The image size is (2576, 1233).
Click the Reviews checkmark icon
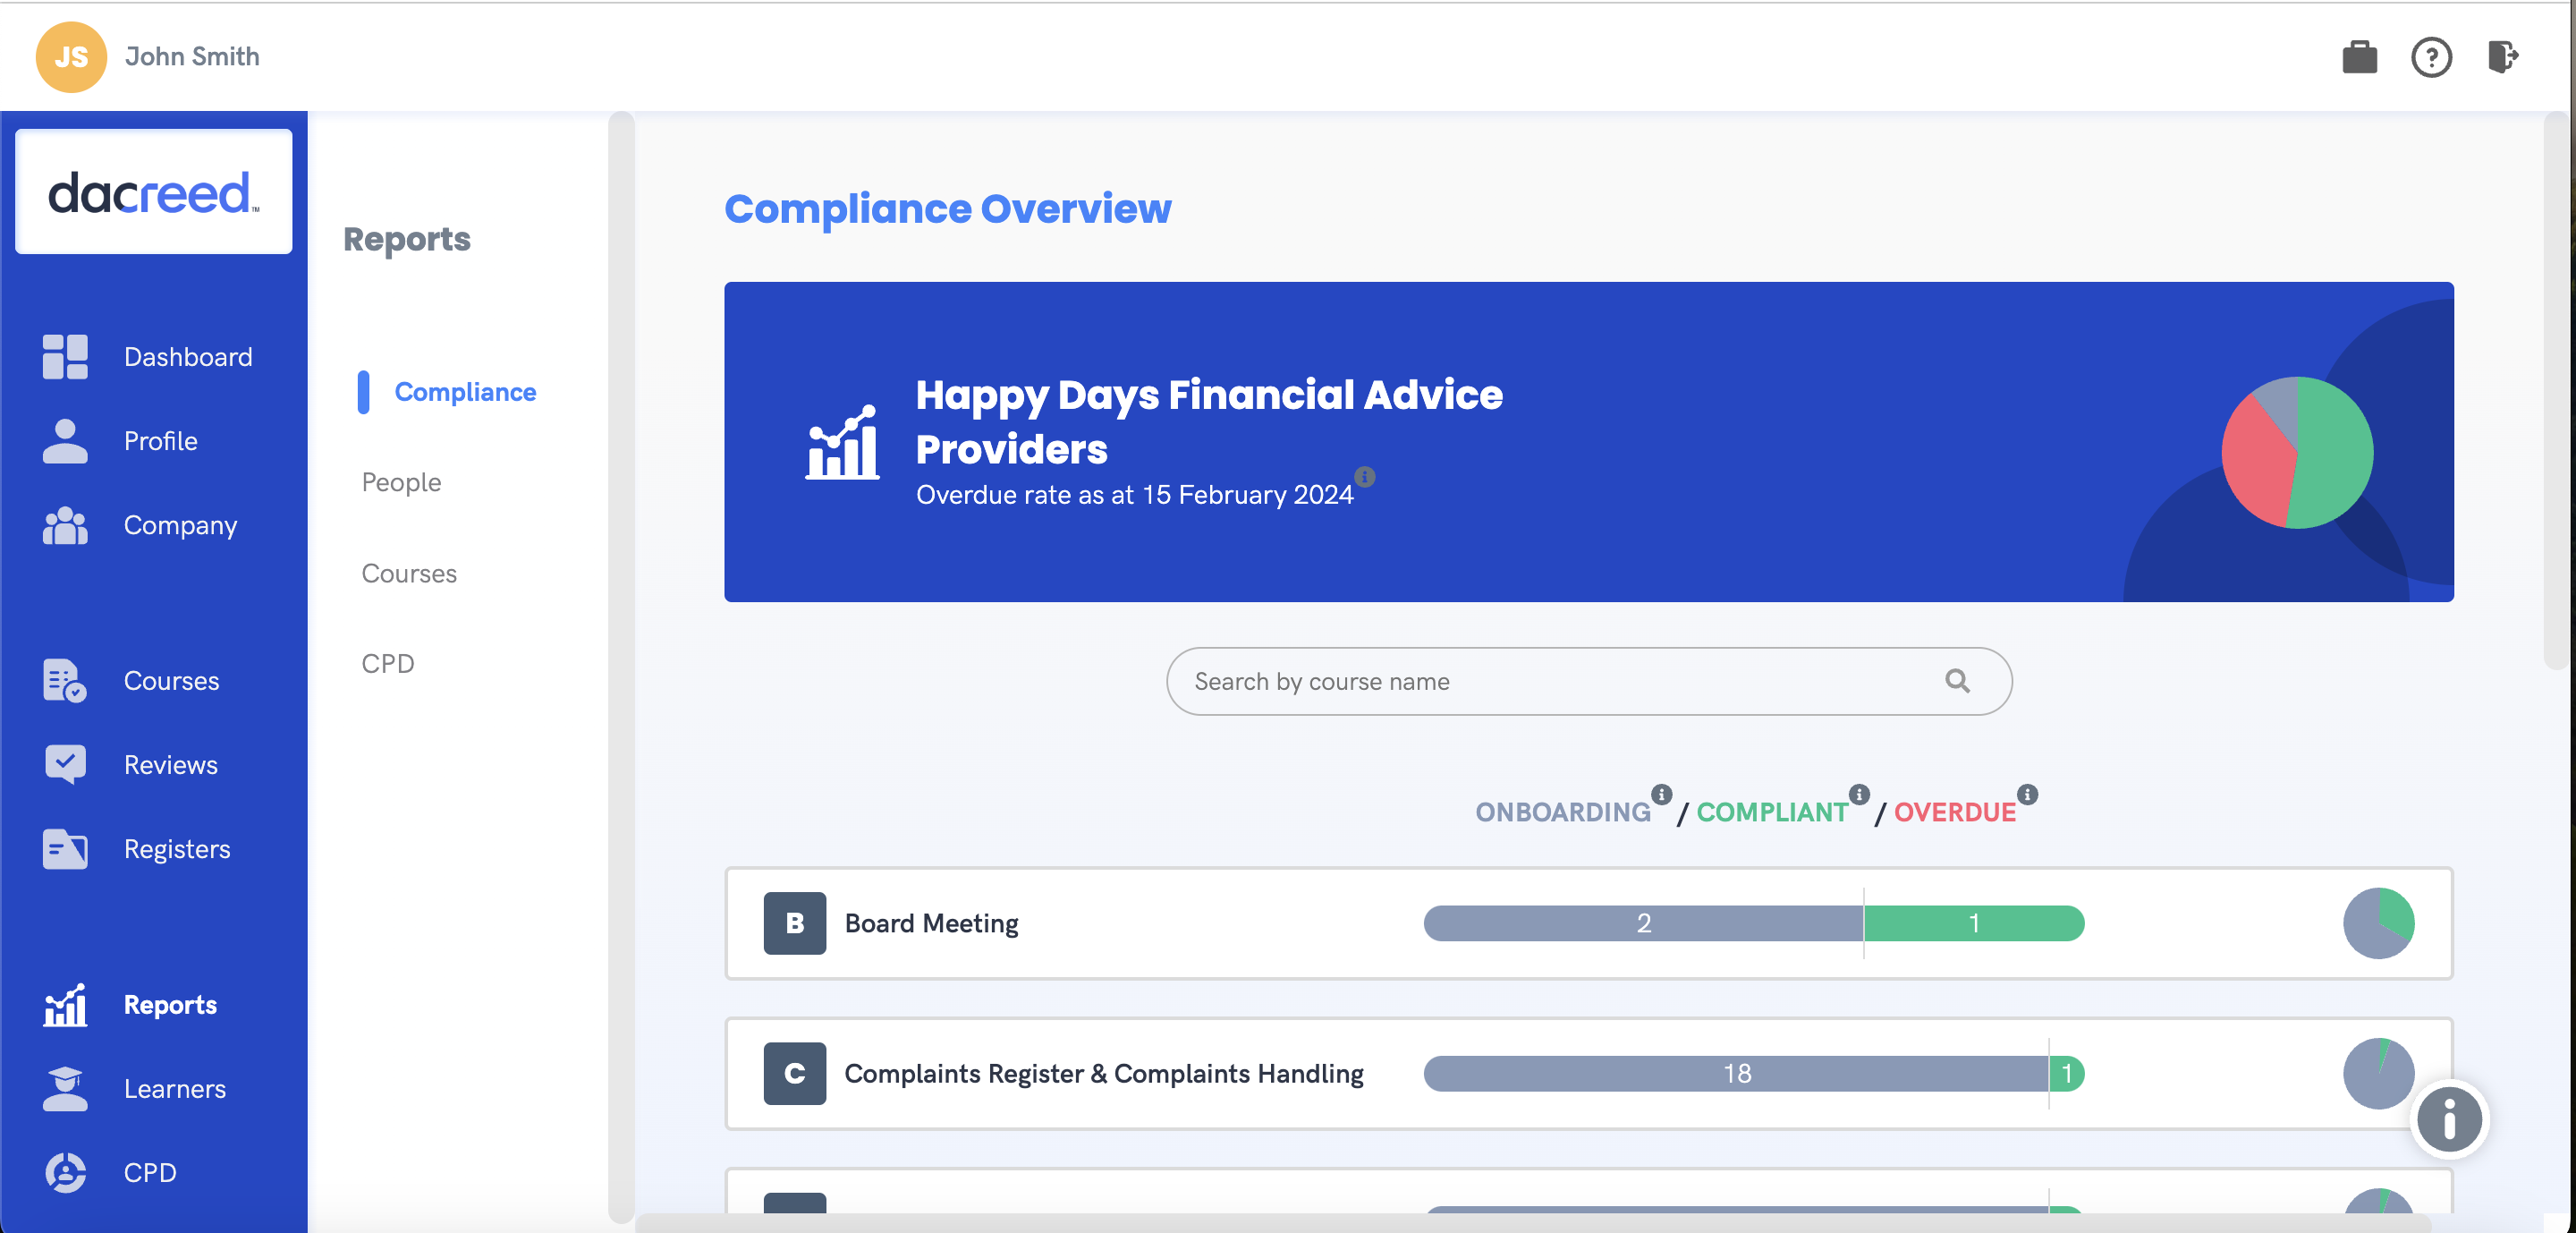[x=65, y=765]
